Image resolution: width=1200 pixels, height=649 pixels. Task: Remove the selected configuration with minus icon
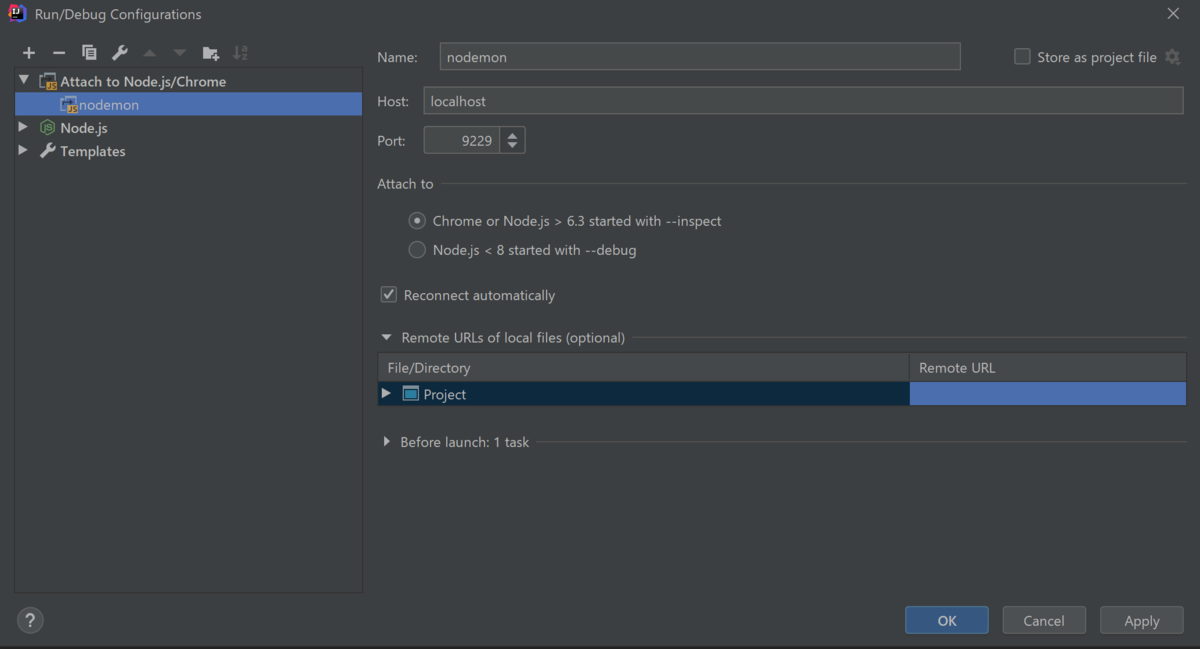tap(59, 53)
